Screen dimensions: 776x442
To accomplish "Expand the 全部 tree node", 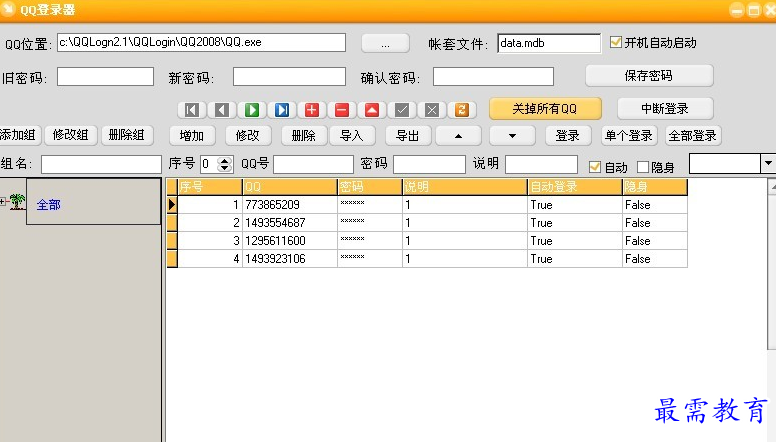I will click(x=2, y=201).
